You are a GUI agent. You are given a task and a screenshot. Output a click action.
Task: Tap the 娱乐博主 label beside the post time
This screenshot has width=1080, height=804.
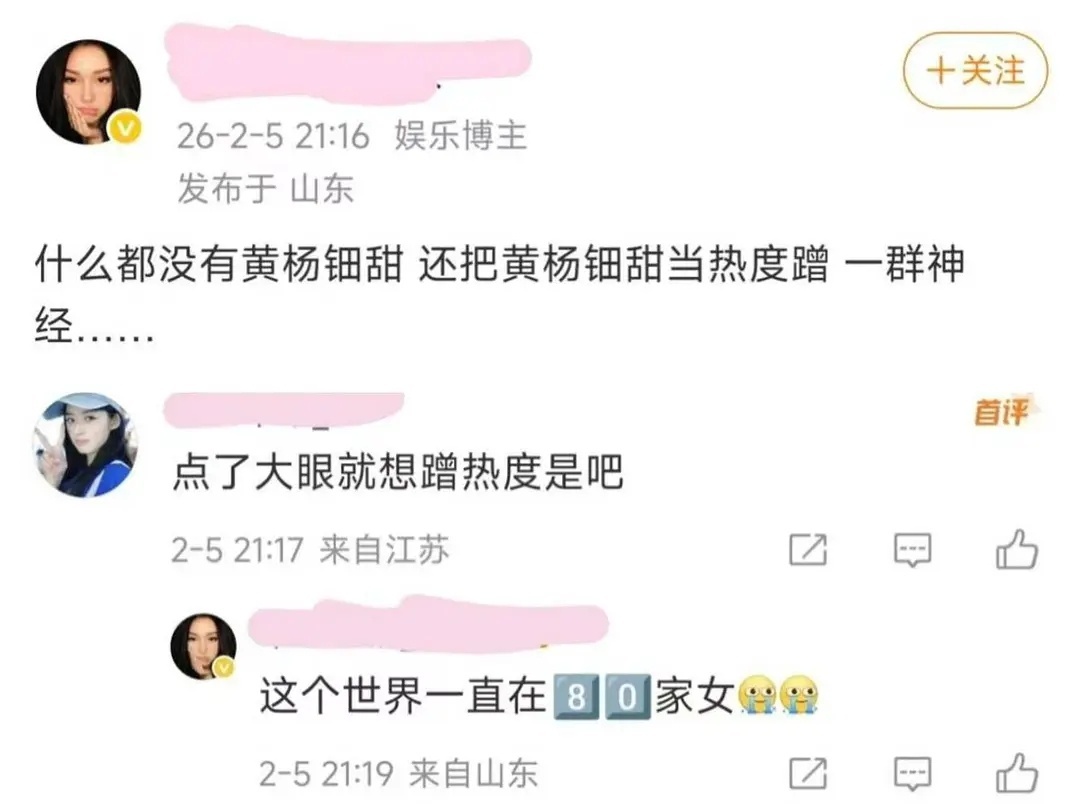pos(460,135)
